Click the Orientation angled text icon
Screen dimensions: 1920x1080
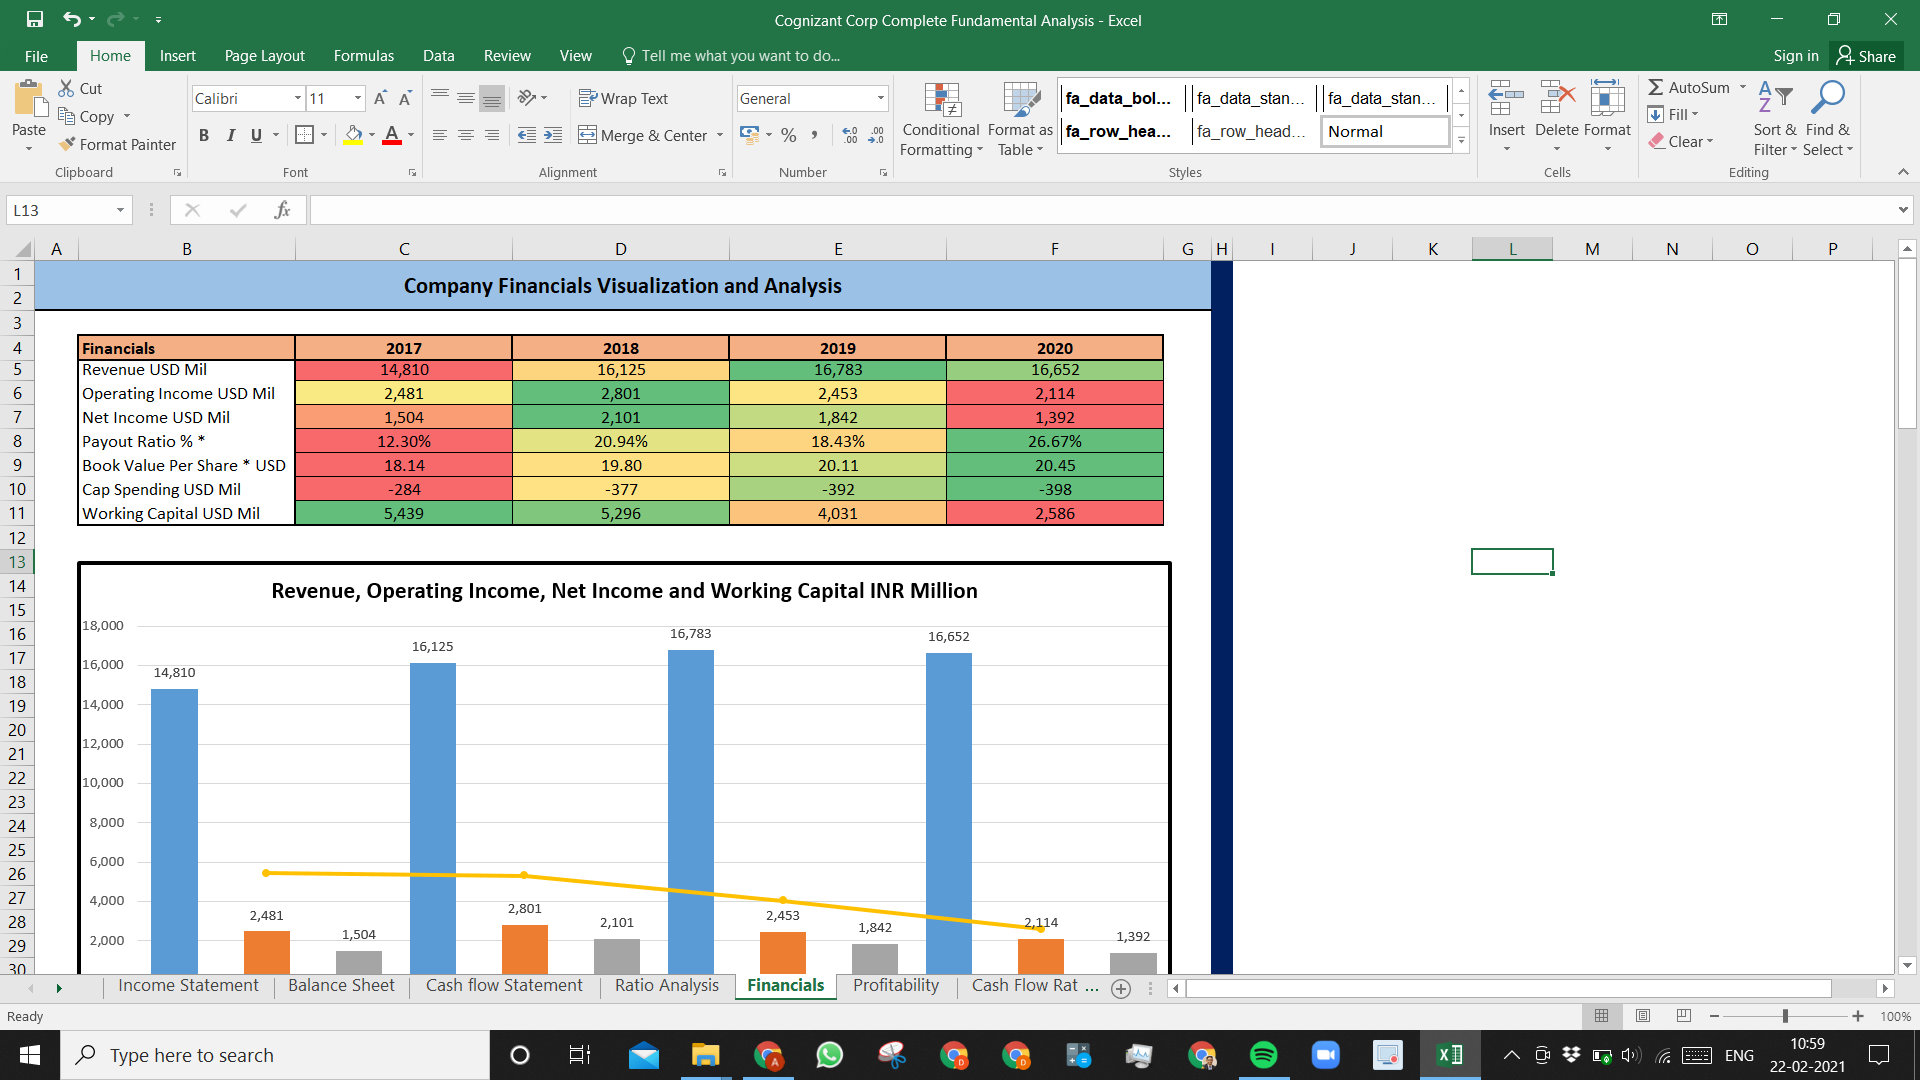pyautogui.click(x=527, y=98)
